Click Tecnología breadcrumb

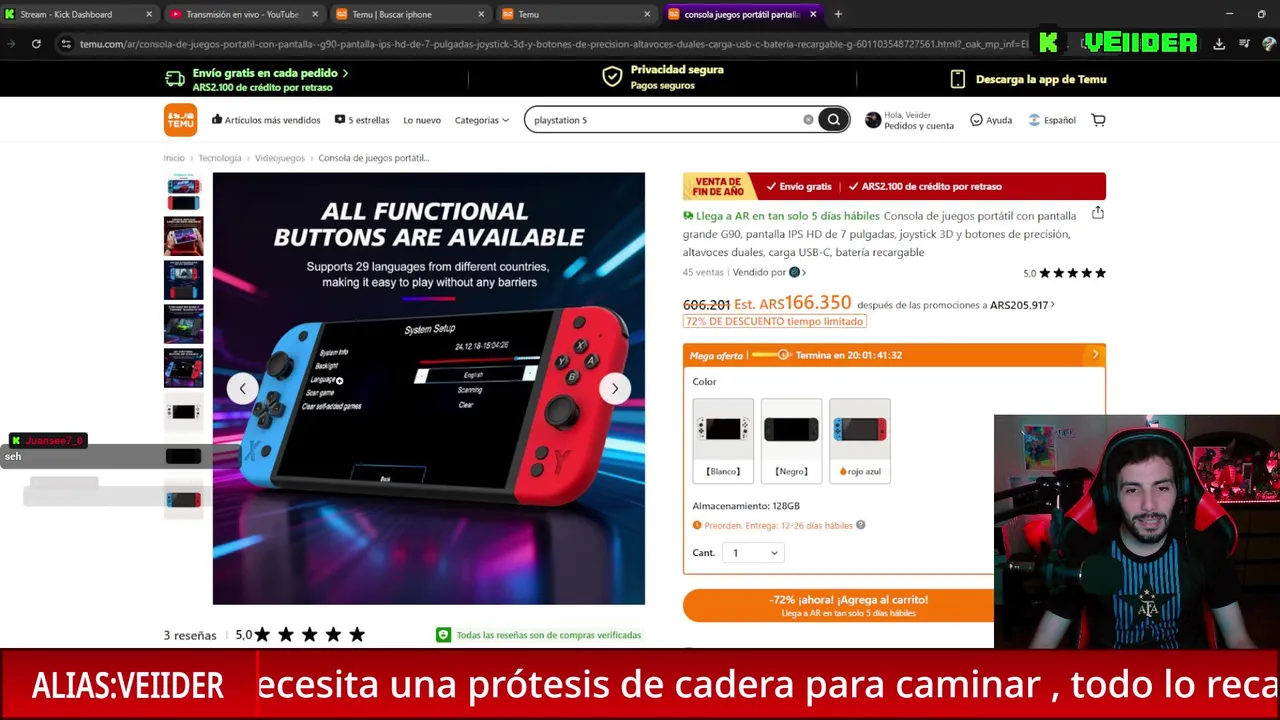(220, 158)
